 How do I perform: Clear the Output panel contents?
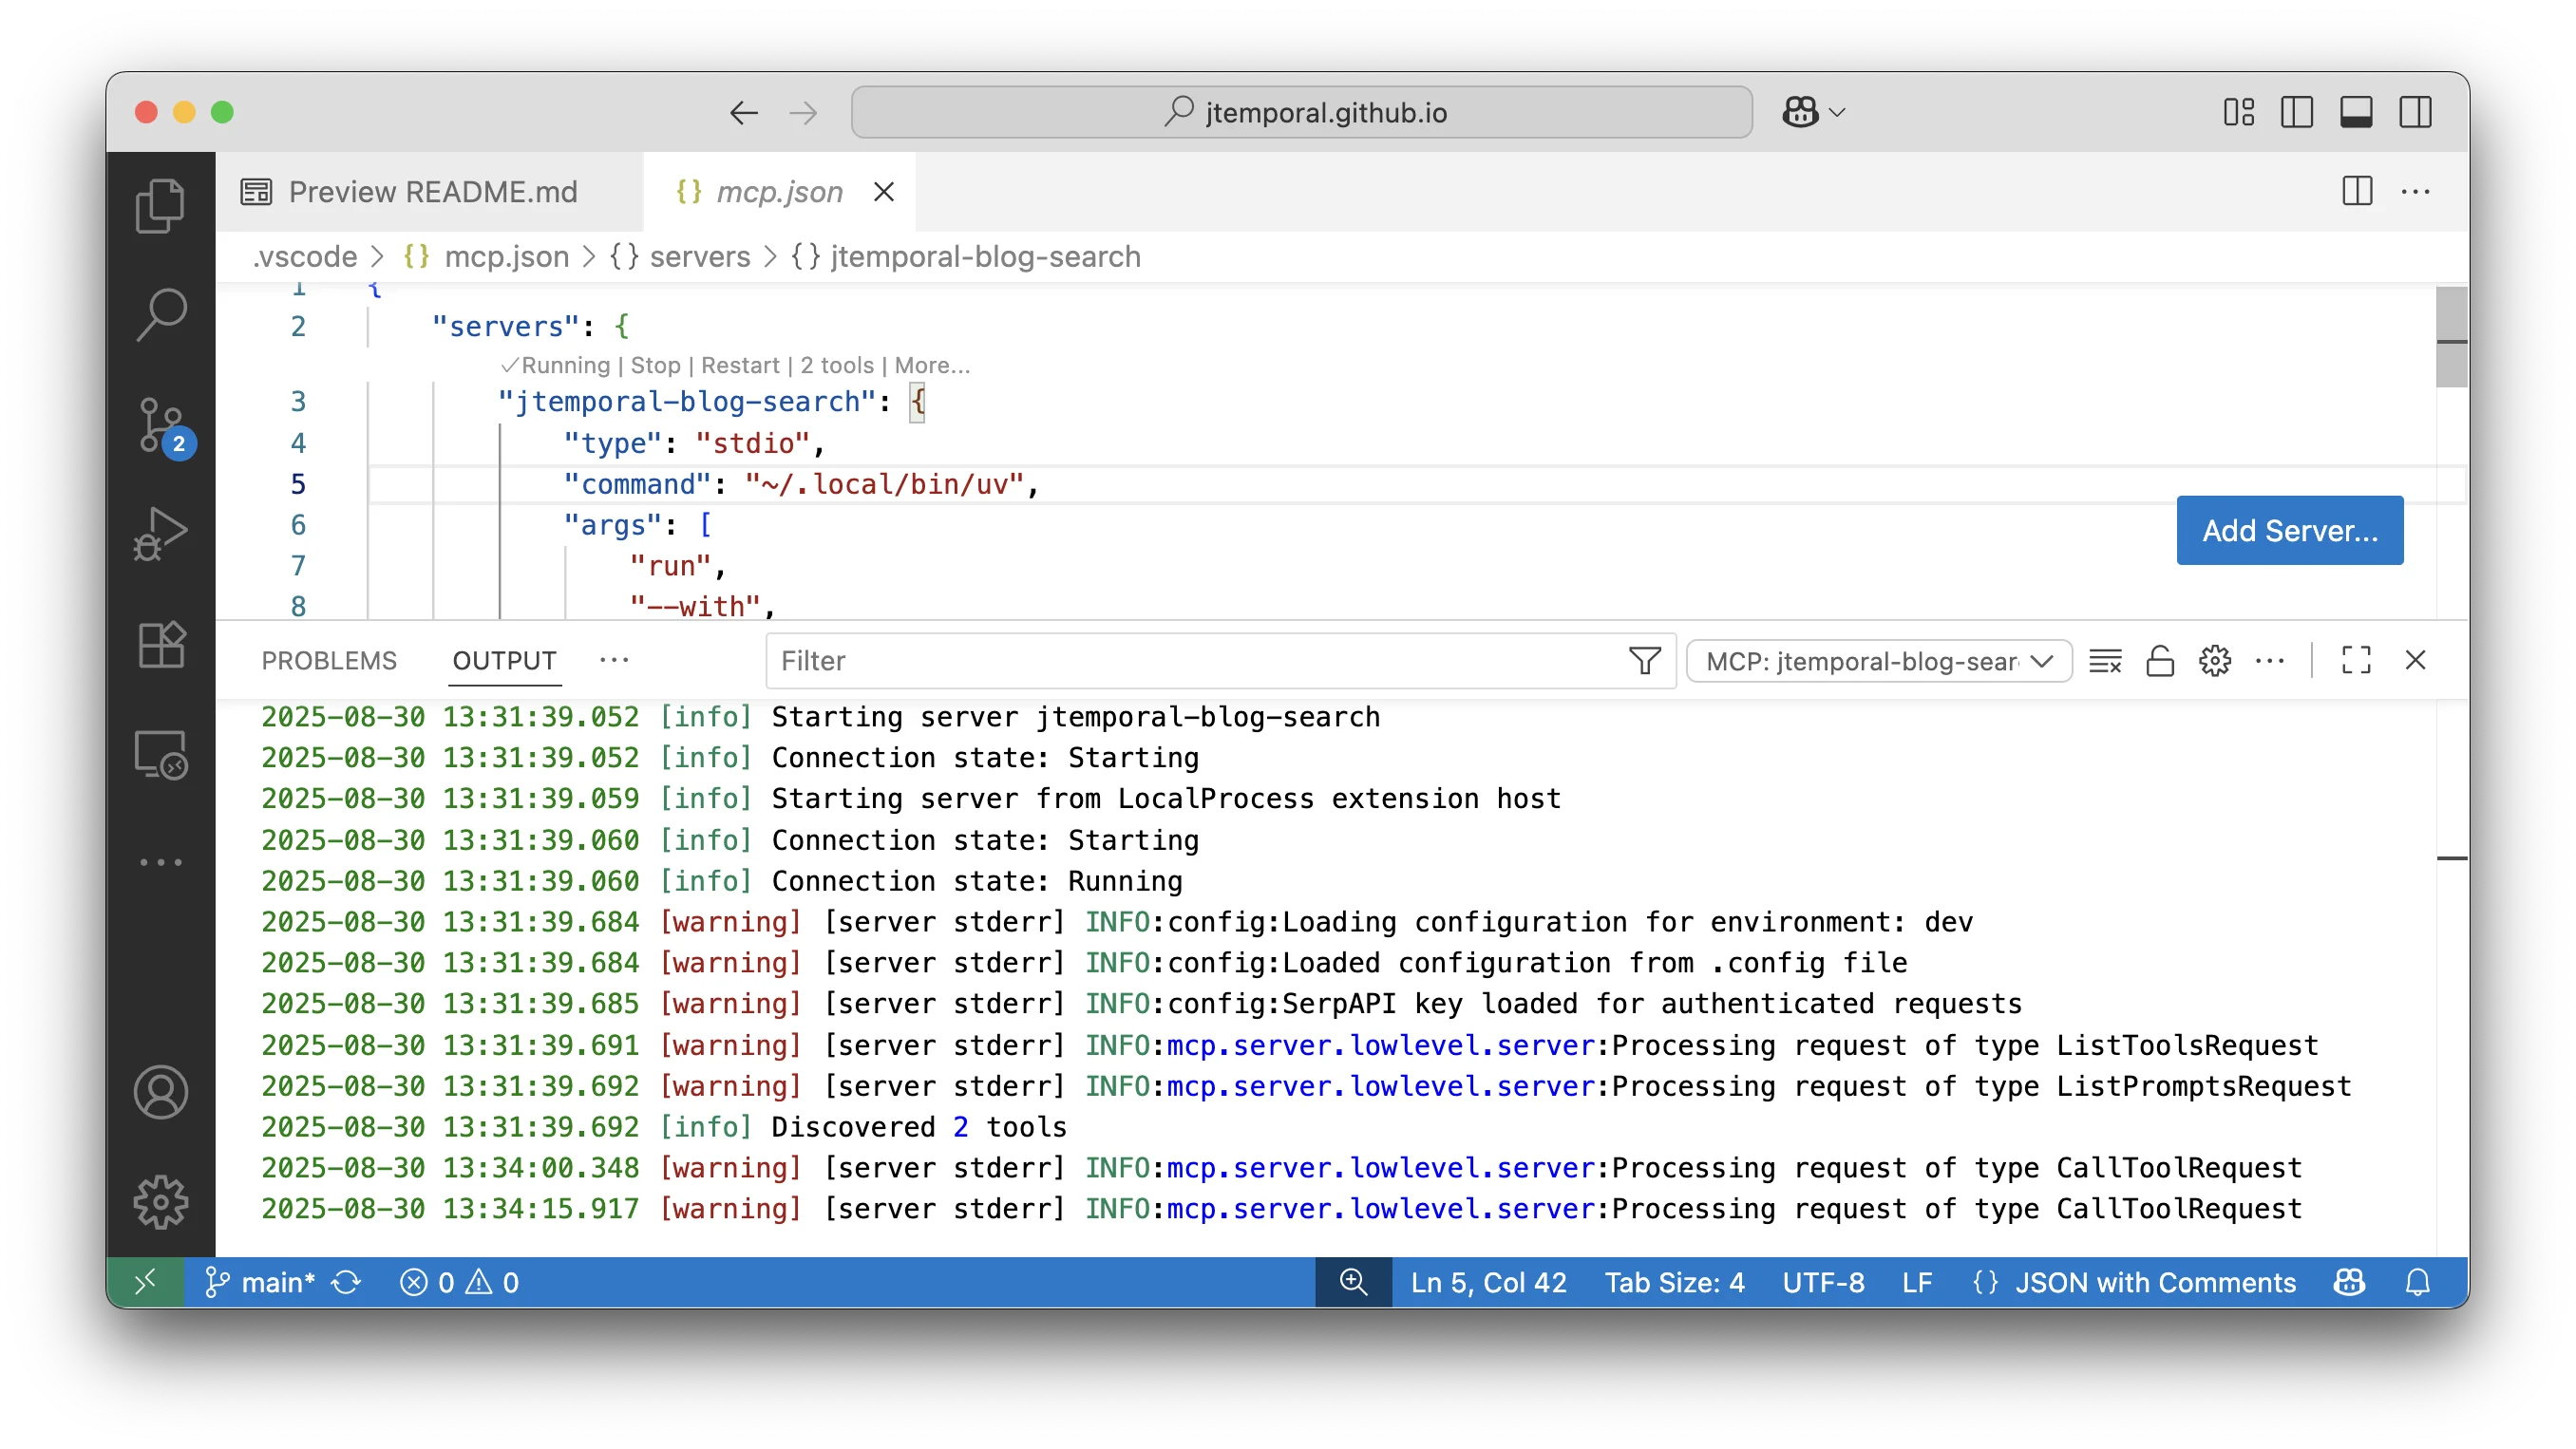click(2106, 660)
